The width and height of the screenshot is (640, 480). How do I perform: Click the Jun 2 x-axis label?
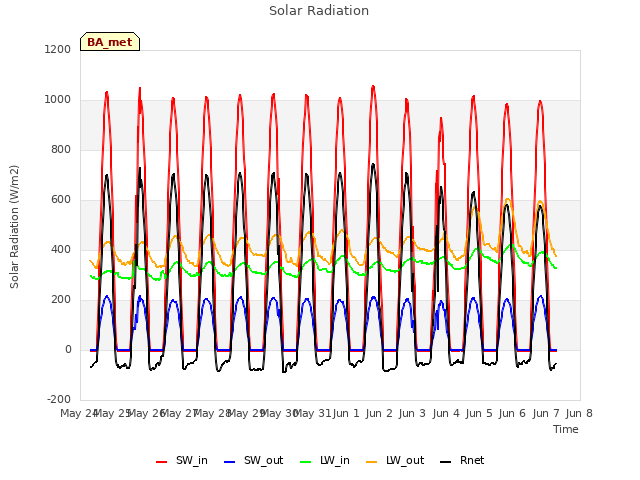coord(379,413)
